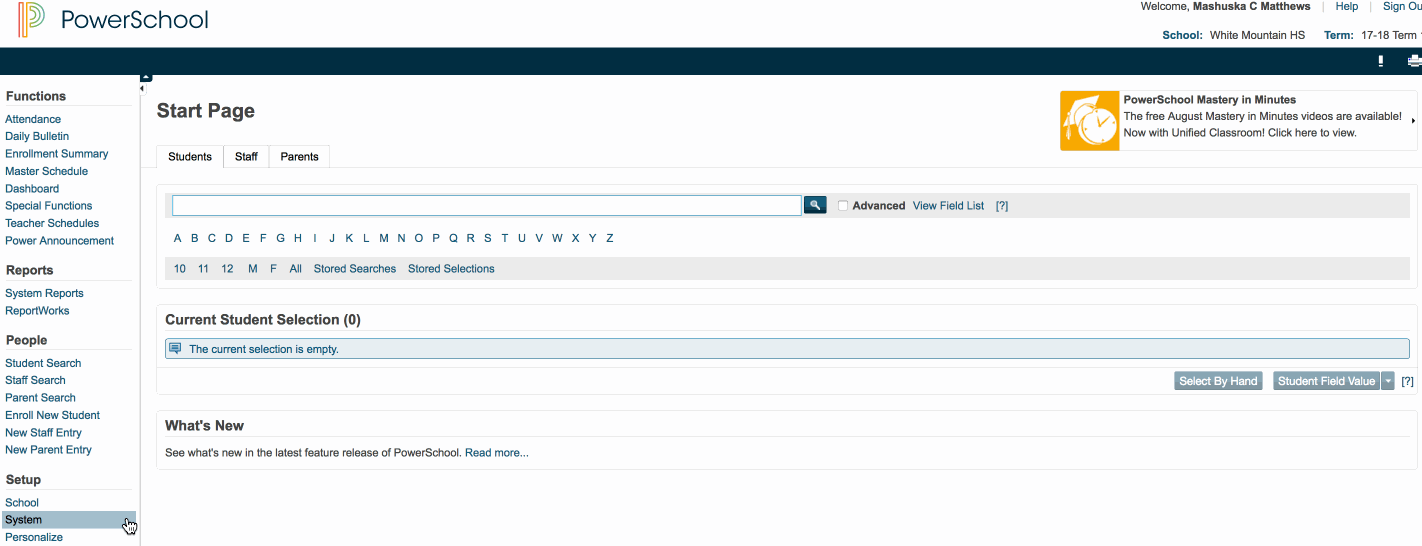1422x546 pixels.
Task: Click the Help link in header
Action: (x=1347, y=6)
